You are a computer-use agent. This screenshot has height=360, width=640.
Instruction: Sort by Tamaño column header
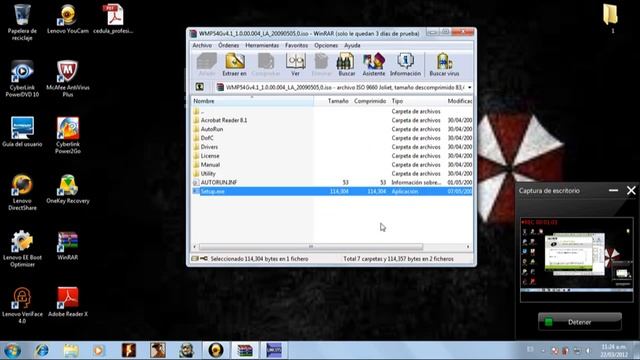point(332,101)
